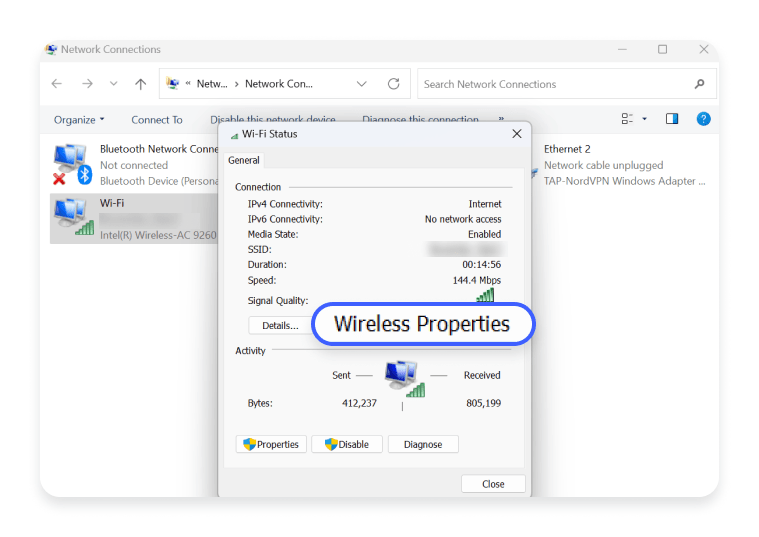759x537 pixels.
Task: Close the Wi-Fi Status dialog with Close button
Action: (x=493, y=484)
